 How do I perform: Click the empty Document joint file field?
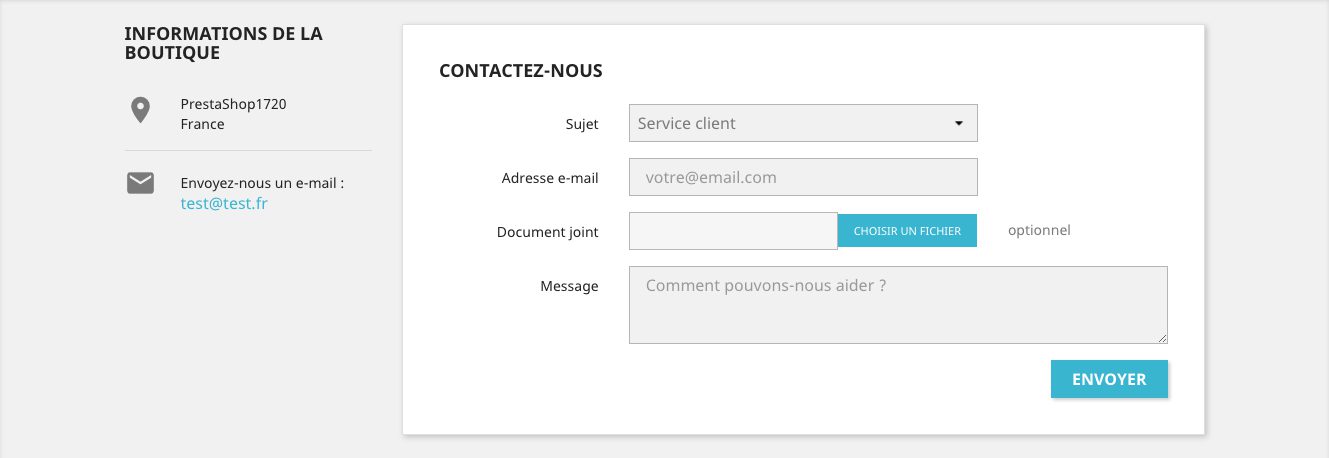(x=733, y=231)
